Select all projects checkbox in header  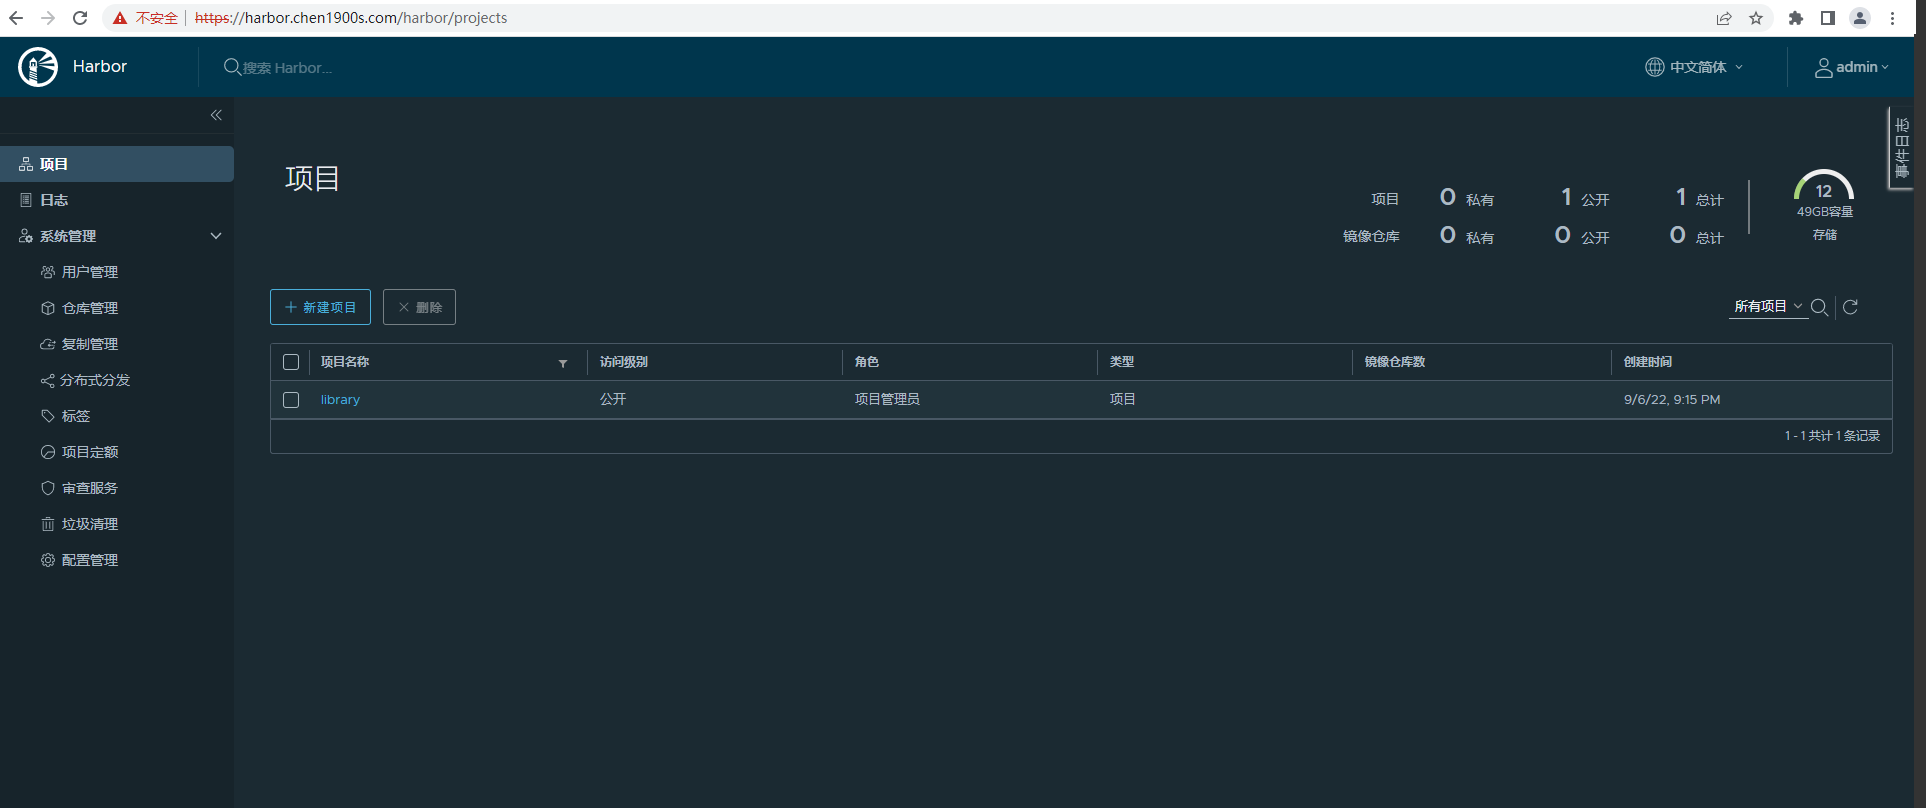click(291, 362)
